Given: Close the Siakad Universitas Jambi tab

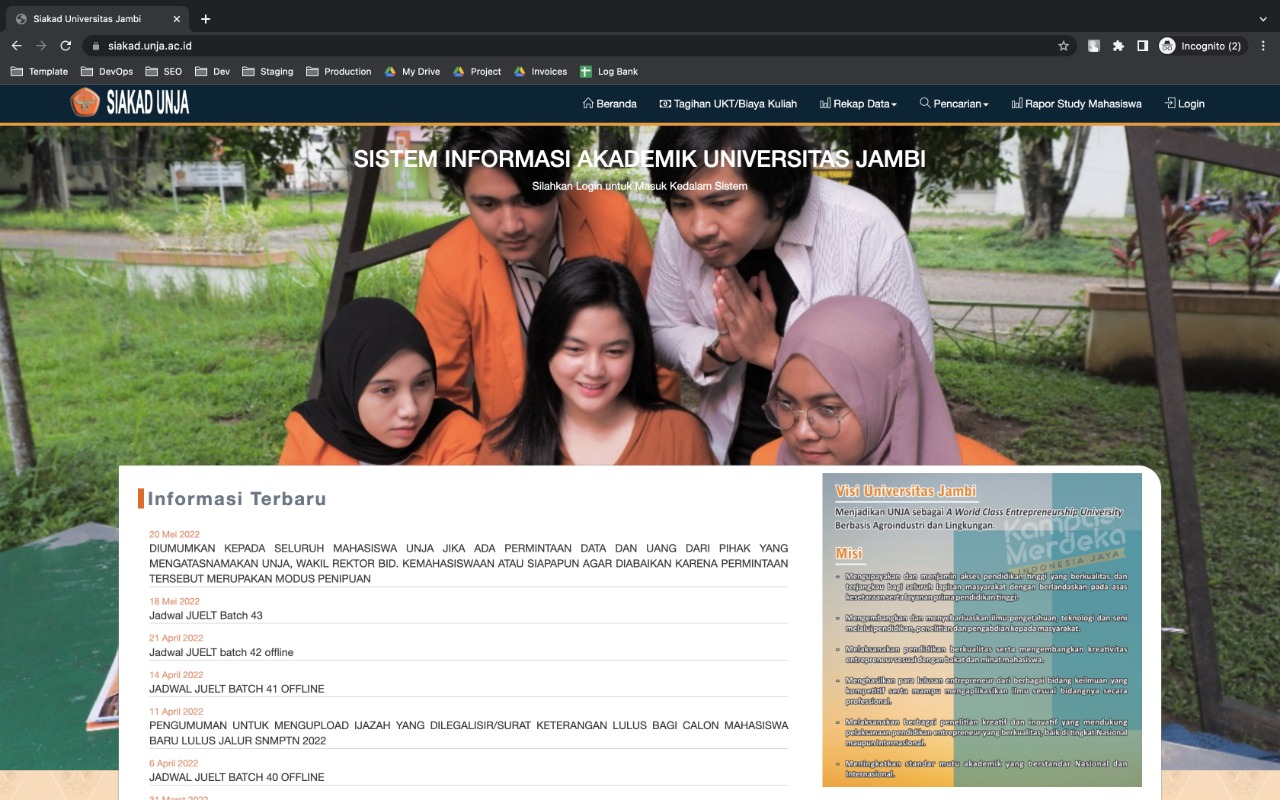Looking at the screenshot, I should click(x=176, y=19).
